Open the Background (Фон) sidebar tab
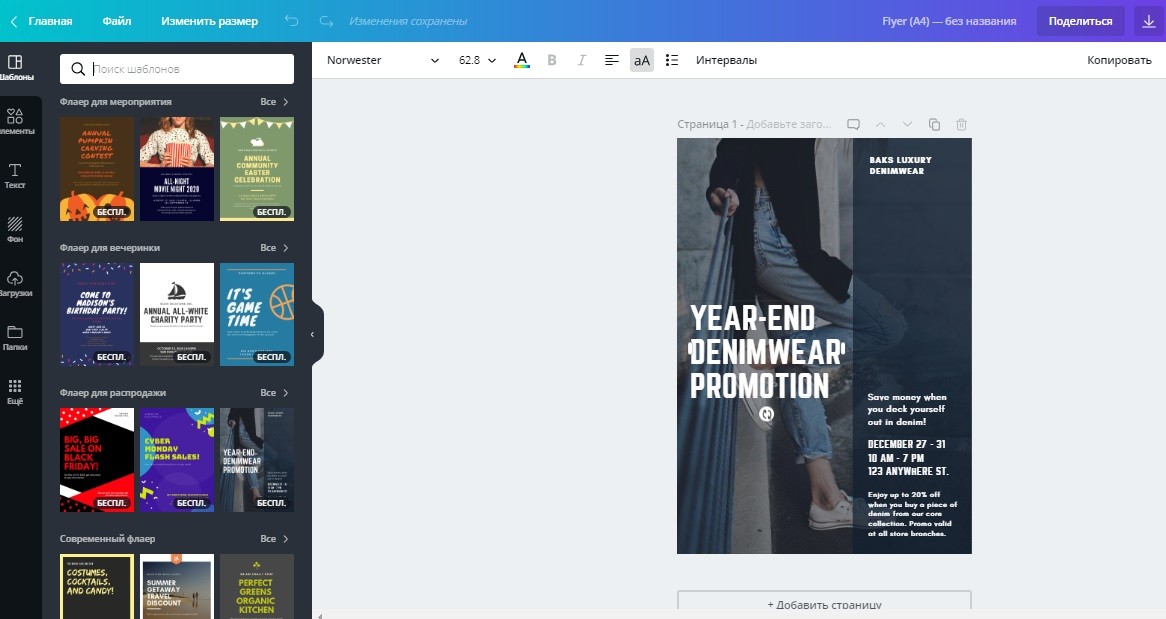Screen dimensions: 1166x619 click(x=16, y=230)
